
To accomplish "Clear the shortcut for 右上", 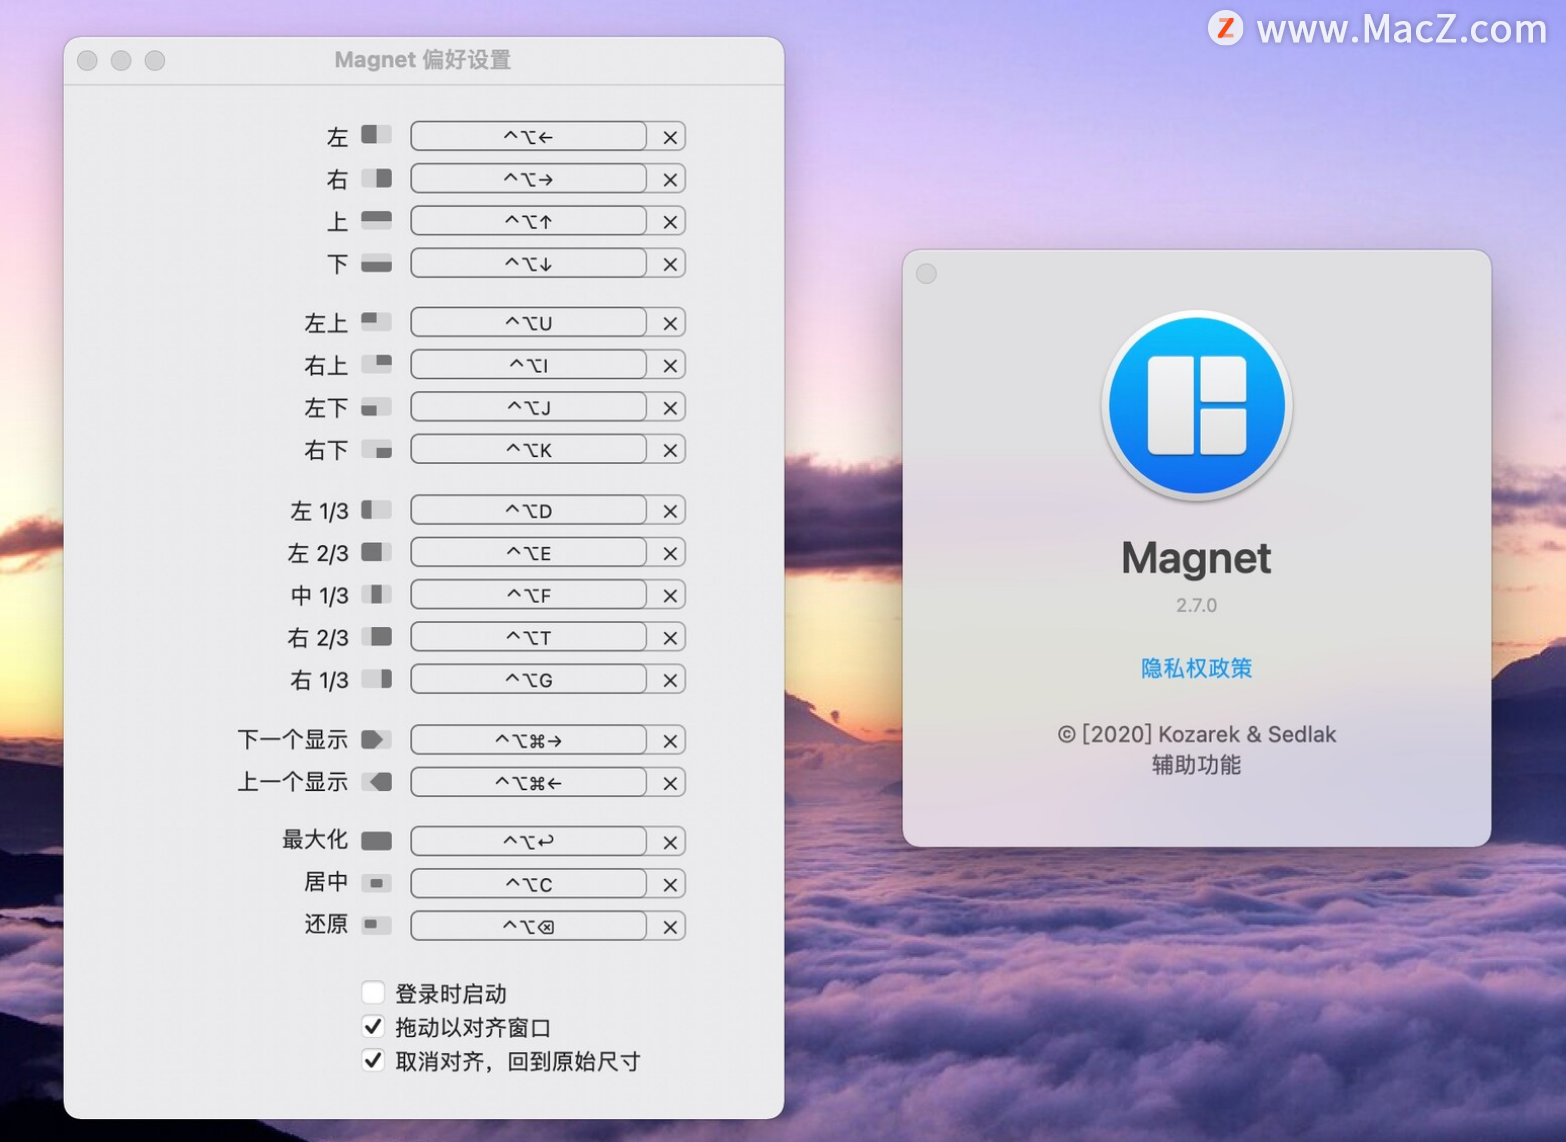I will tap(670, 366).
